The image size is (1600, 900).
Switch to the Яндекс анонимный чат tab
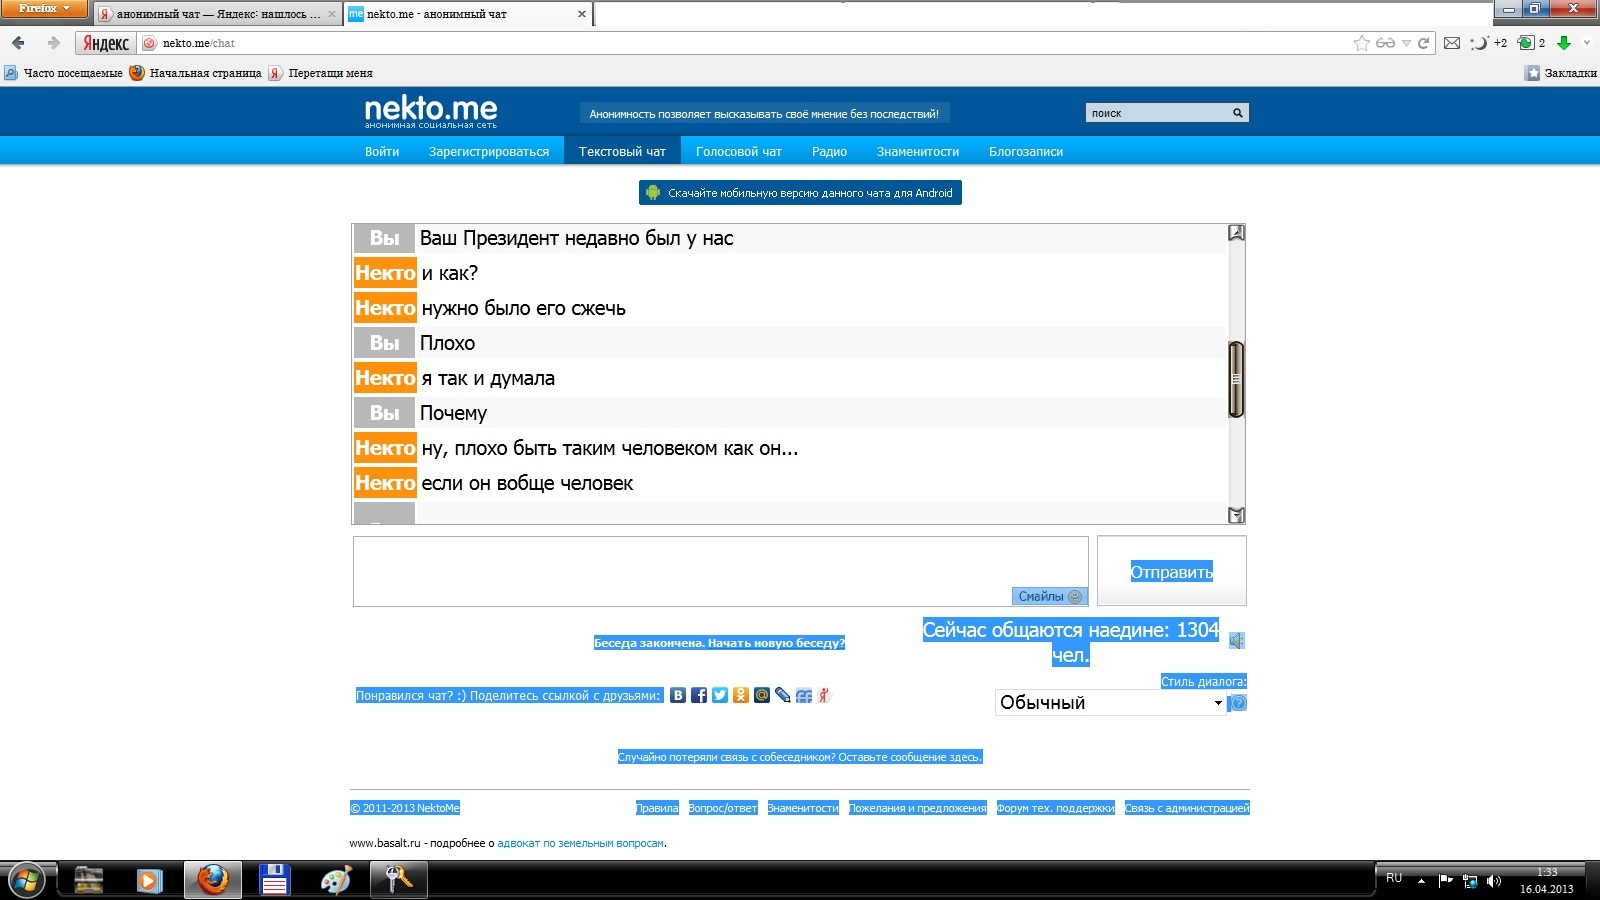pos(217,14)
